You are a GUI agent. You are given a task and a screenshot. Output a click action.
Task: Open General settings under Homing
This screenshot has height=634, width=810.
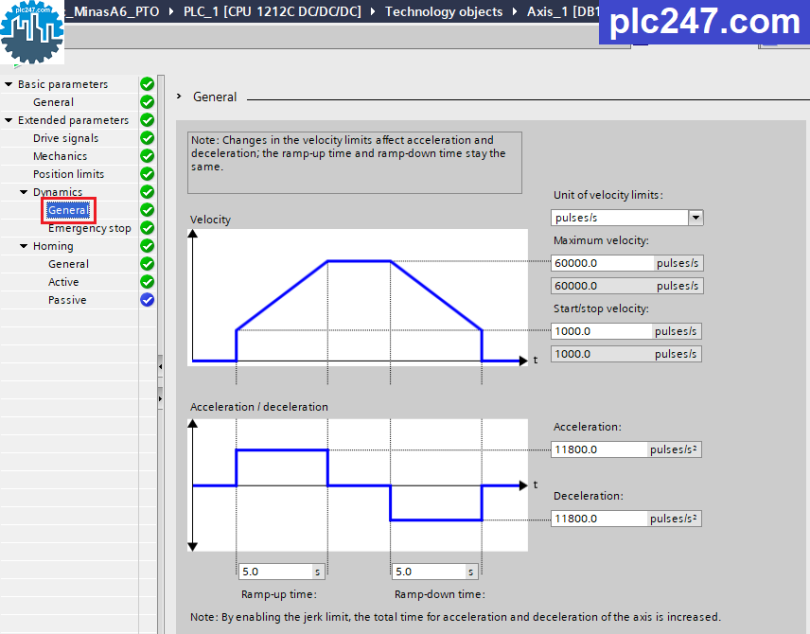(68, 264)
